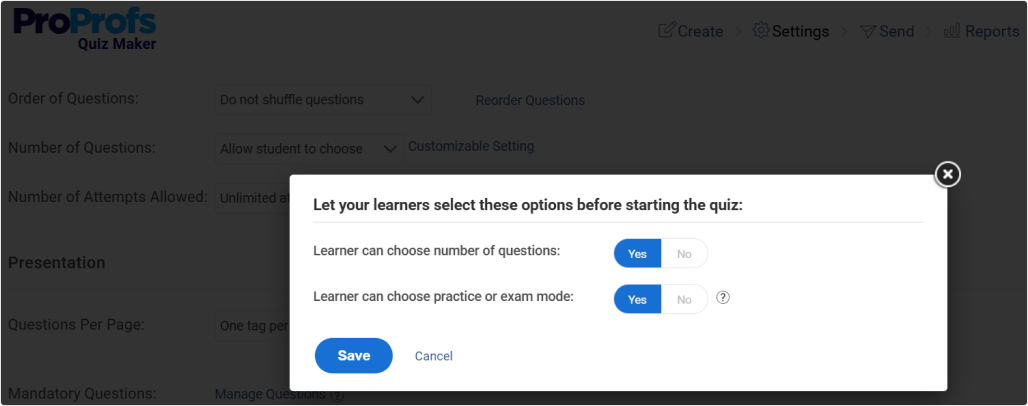Viewport: 1028px width, 406px height.
Task: Click the ProProfs Quiz Maker logo
Action: tap(85, 30)
